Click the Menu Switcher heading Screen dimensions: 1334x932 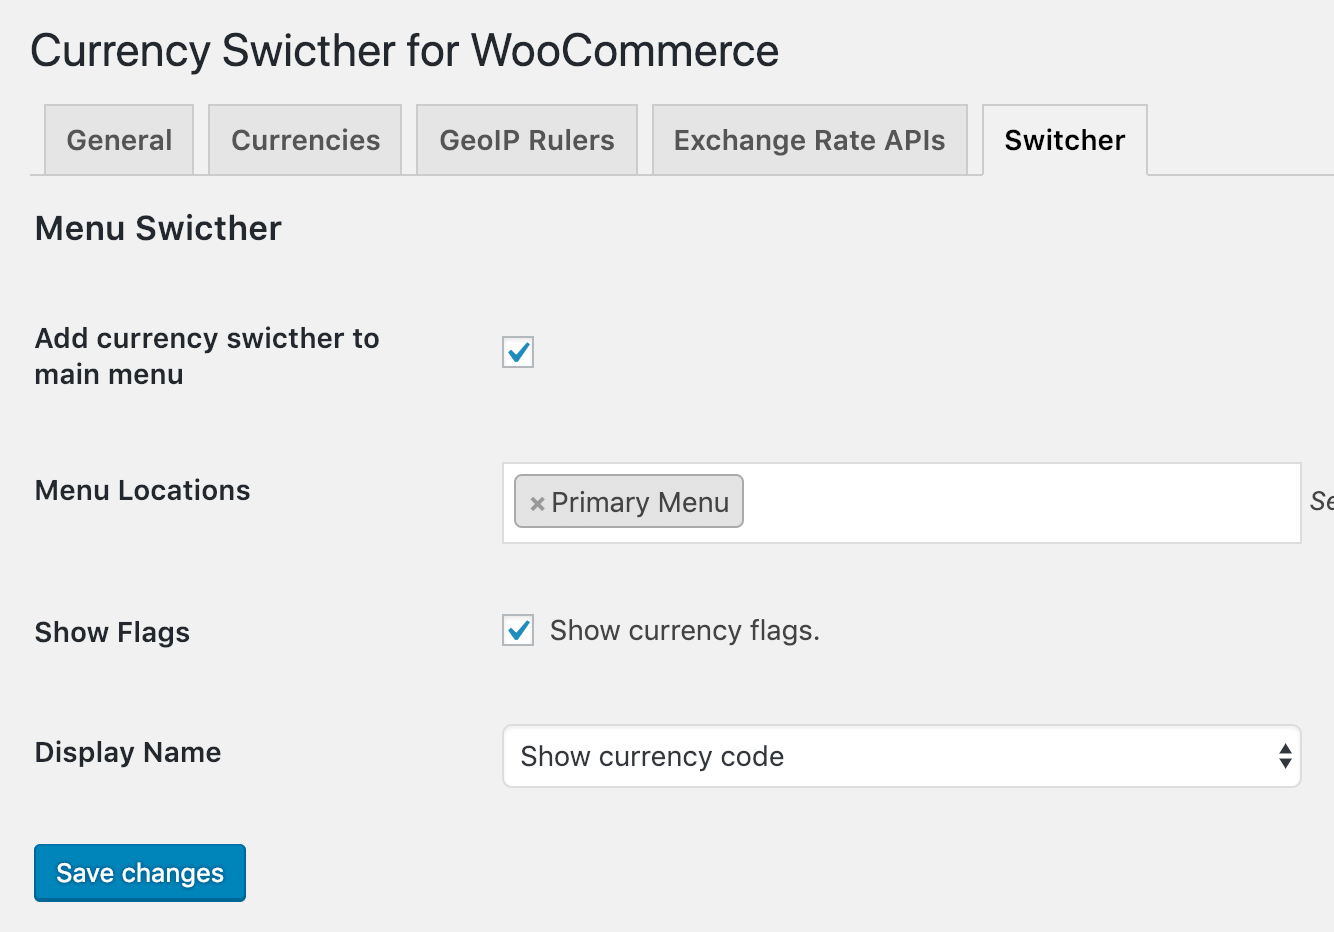(x=158, y=228)
